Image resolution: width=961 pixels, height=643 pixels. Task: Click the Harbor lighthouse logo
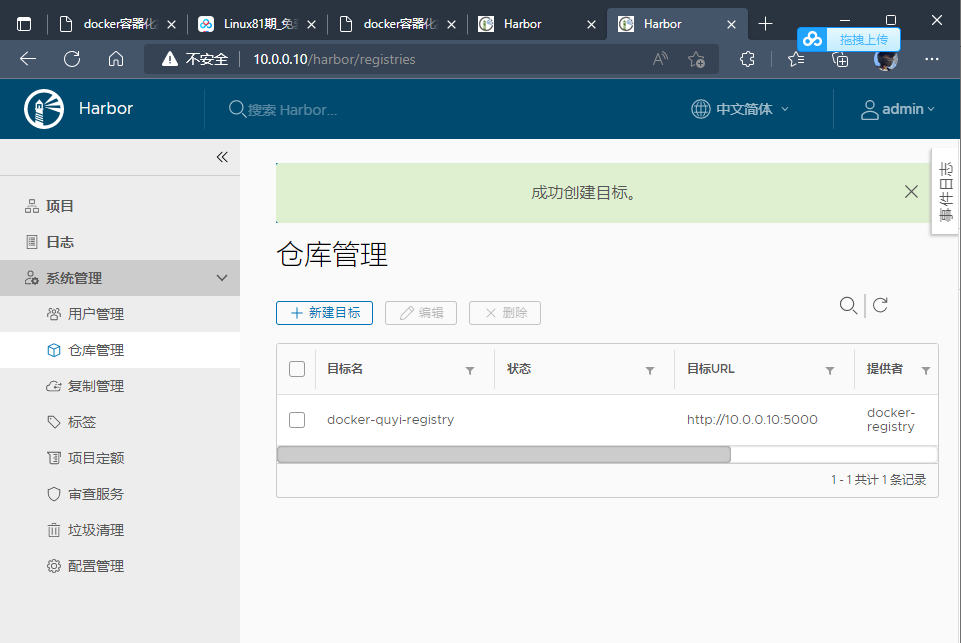click(44, 109)
